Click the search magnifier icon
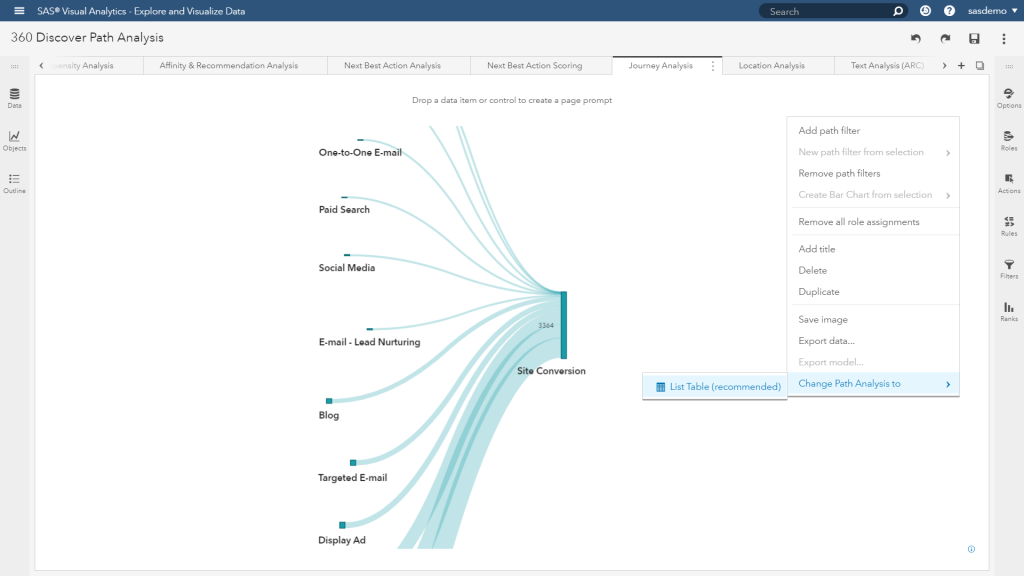This screenshot has width=1024, height=576. pos(898,11)
